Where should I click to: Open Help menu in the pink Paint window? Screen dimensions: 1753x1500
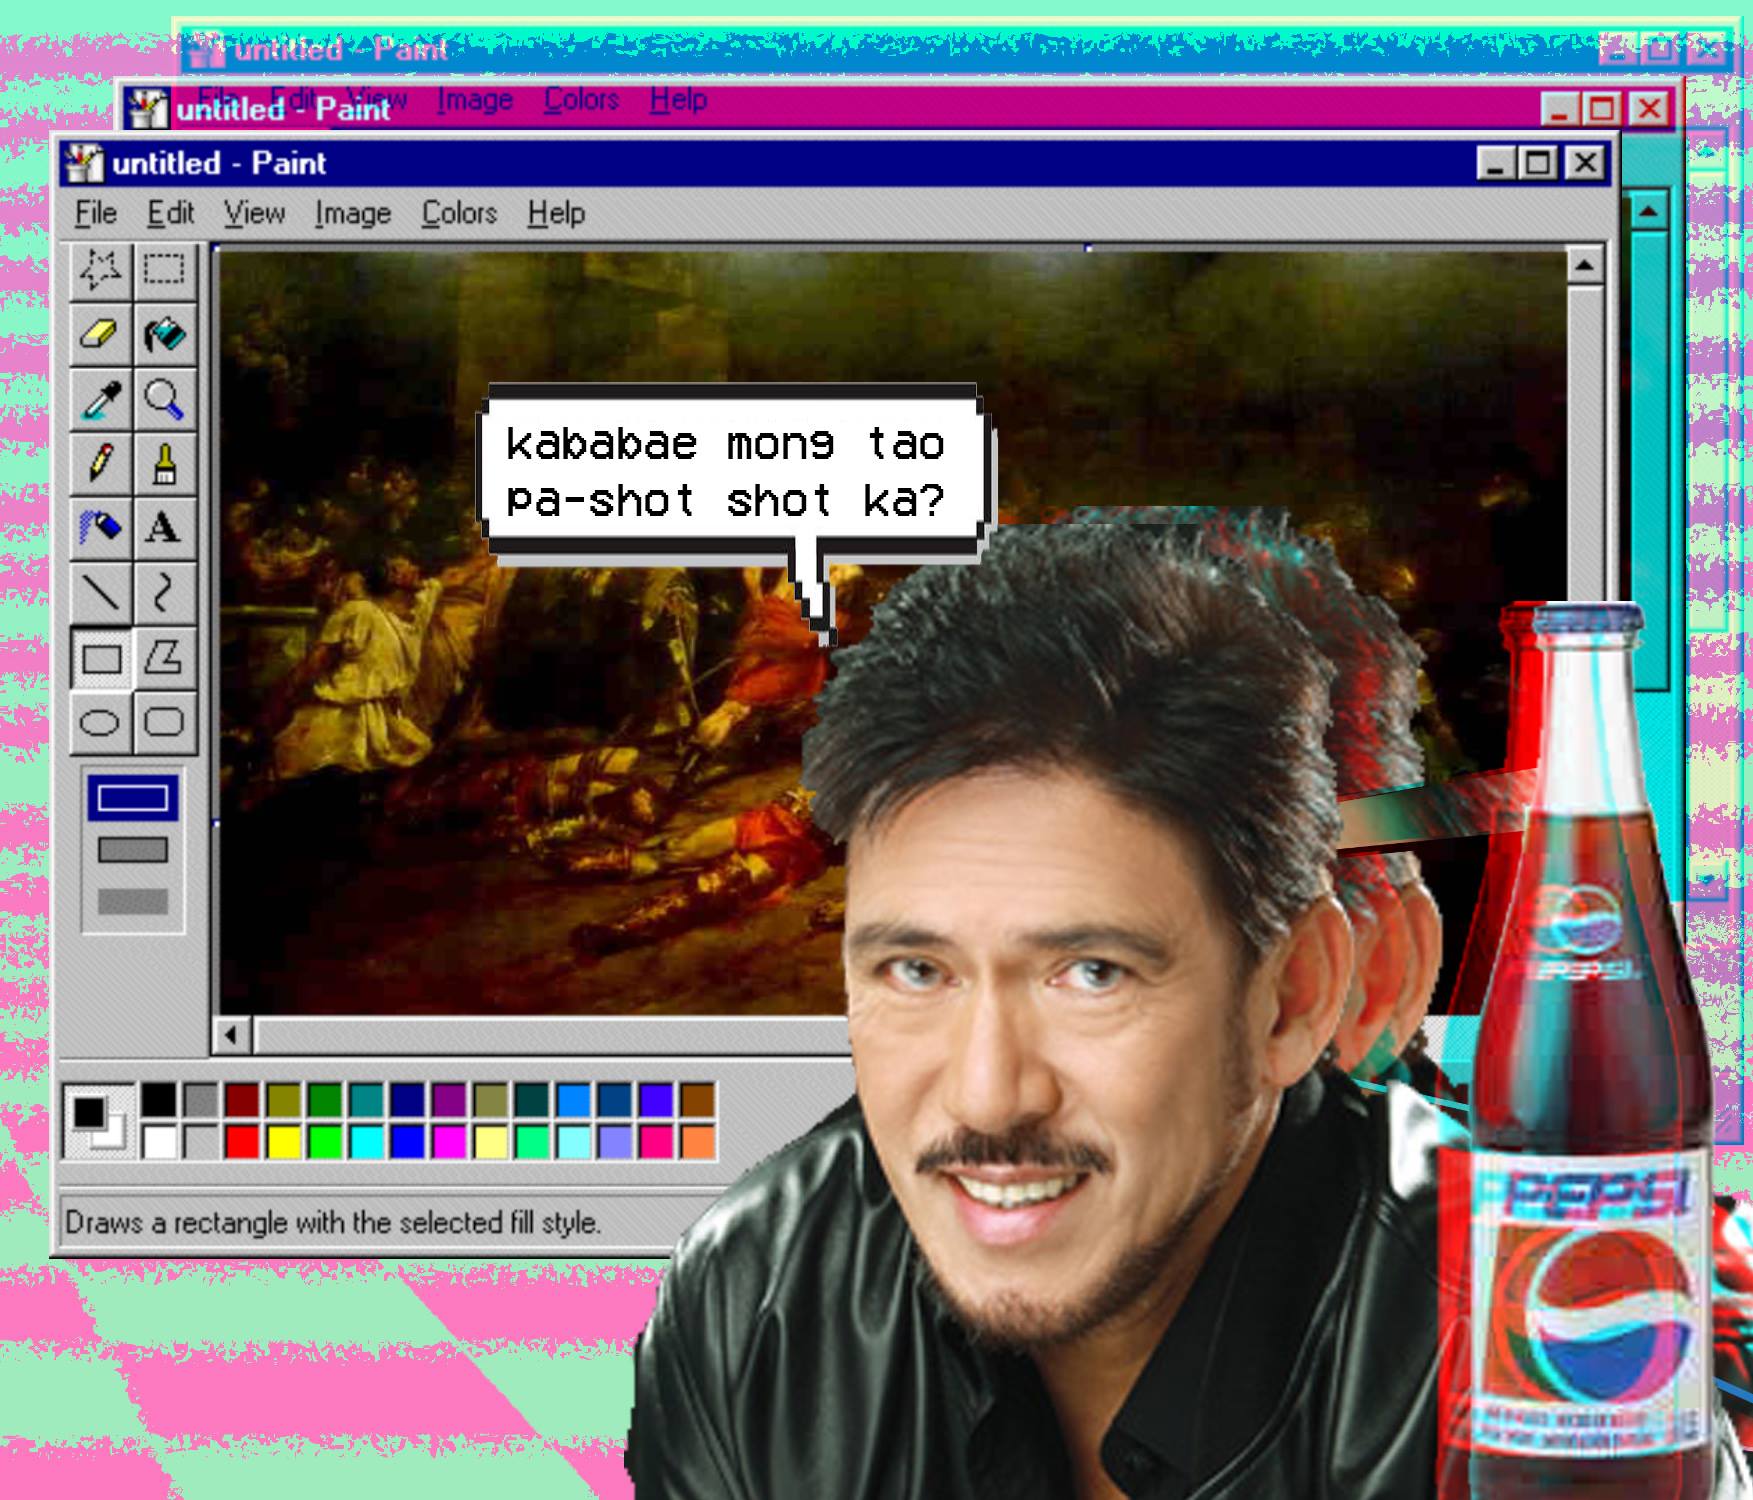point(678,100)
